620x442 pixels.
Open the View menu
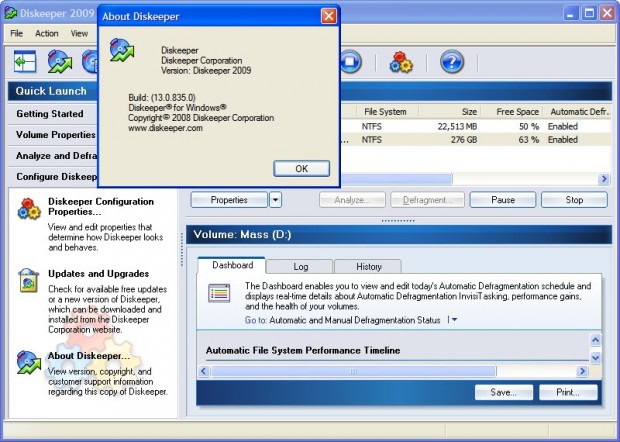pos(79,34)
